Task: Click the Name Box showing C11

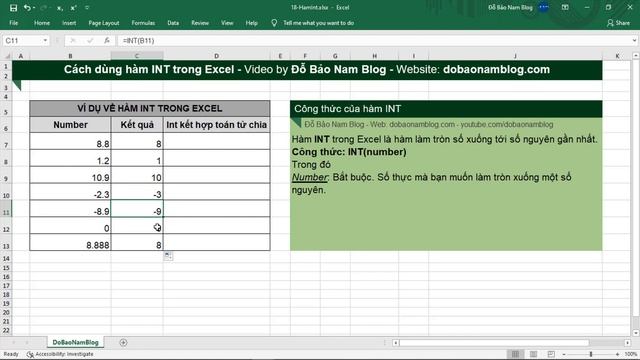Action: (x=22, y=40)
